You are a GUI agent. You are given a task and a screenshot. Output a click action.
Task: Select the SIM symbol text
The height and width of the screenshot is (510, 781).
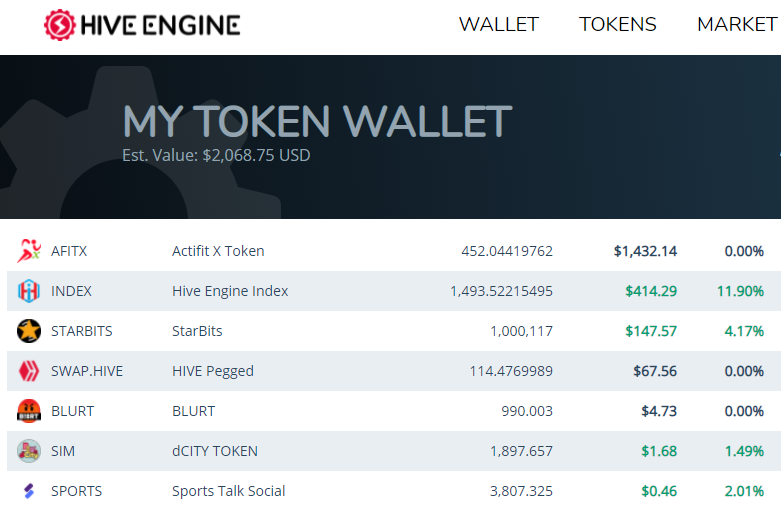tap(63, 451)
